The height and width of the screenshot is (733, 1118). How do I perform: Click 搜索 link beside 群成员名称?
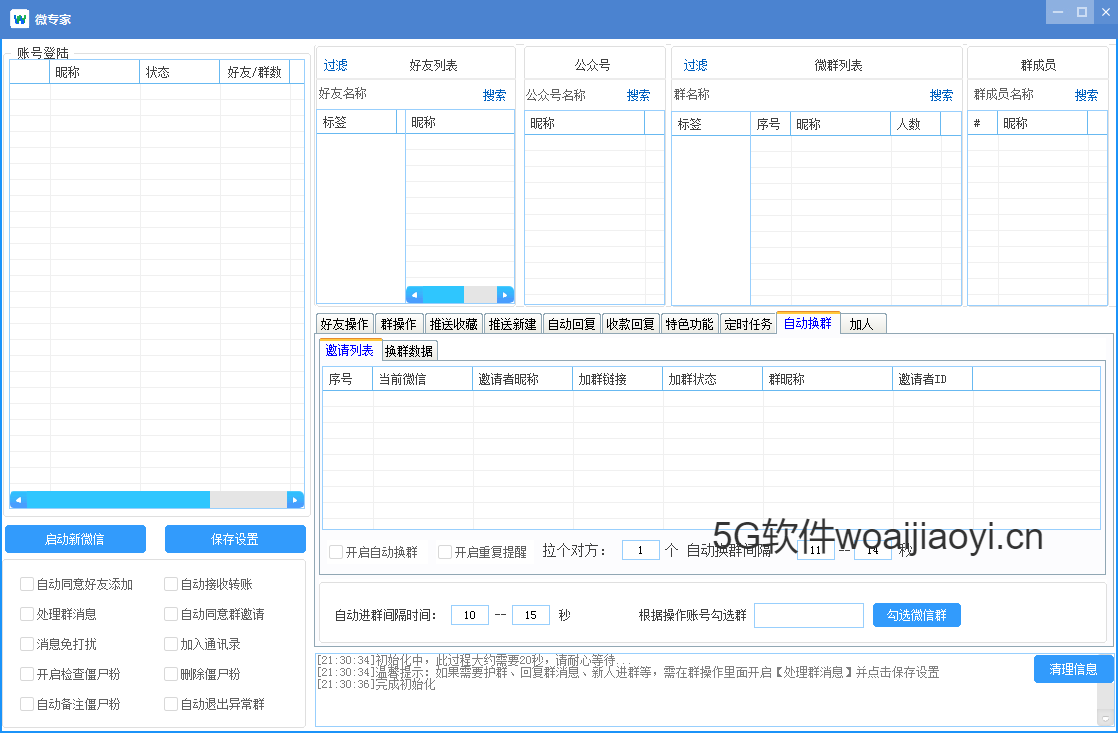point(1086,95)
